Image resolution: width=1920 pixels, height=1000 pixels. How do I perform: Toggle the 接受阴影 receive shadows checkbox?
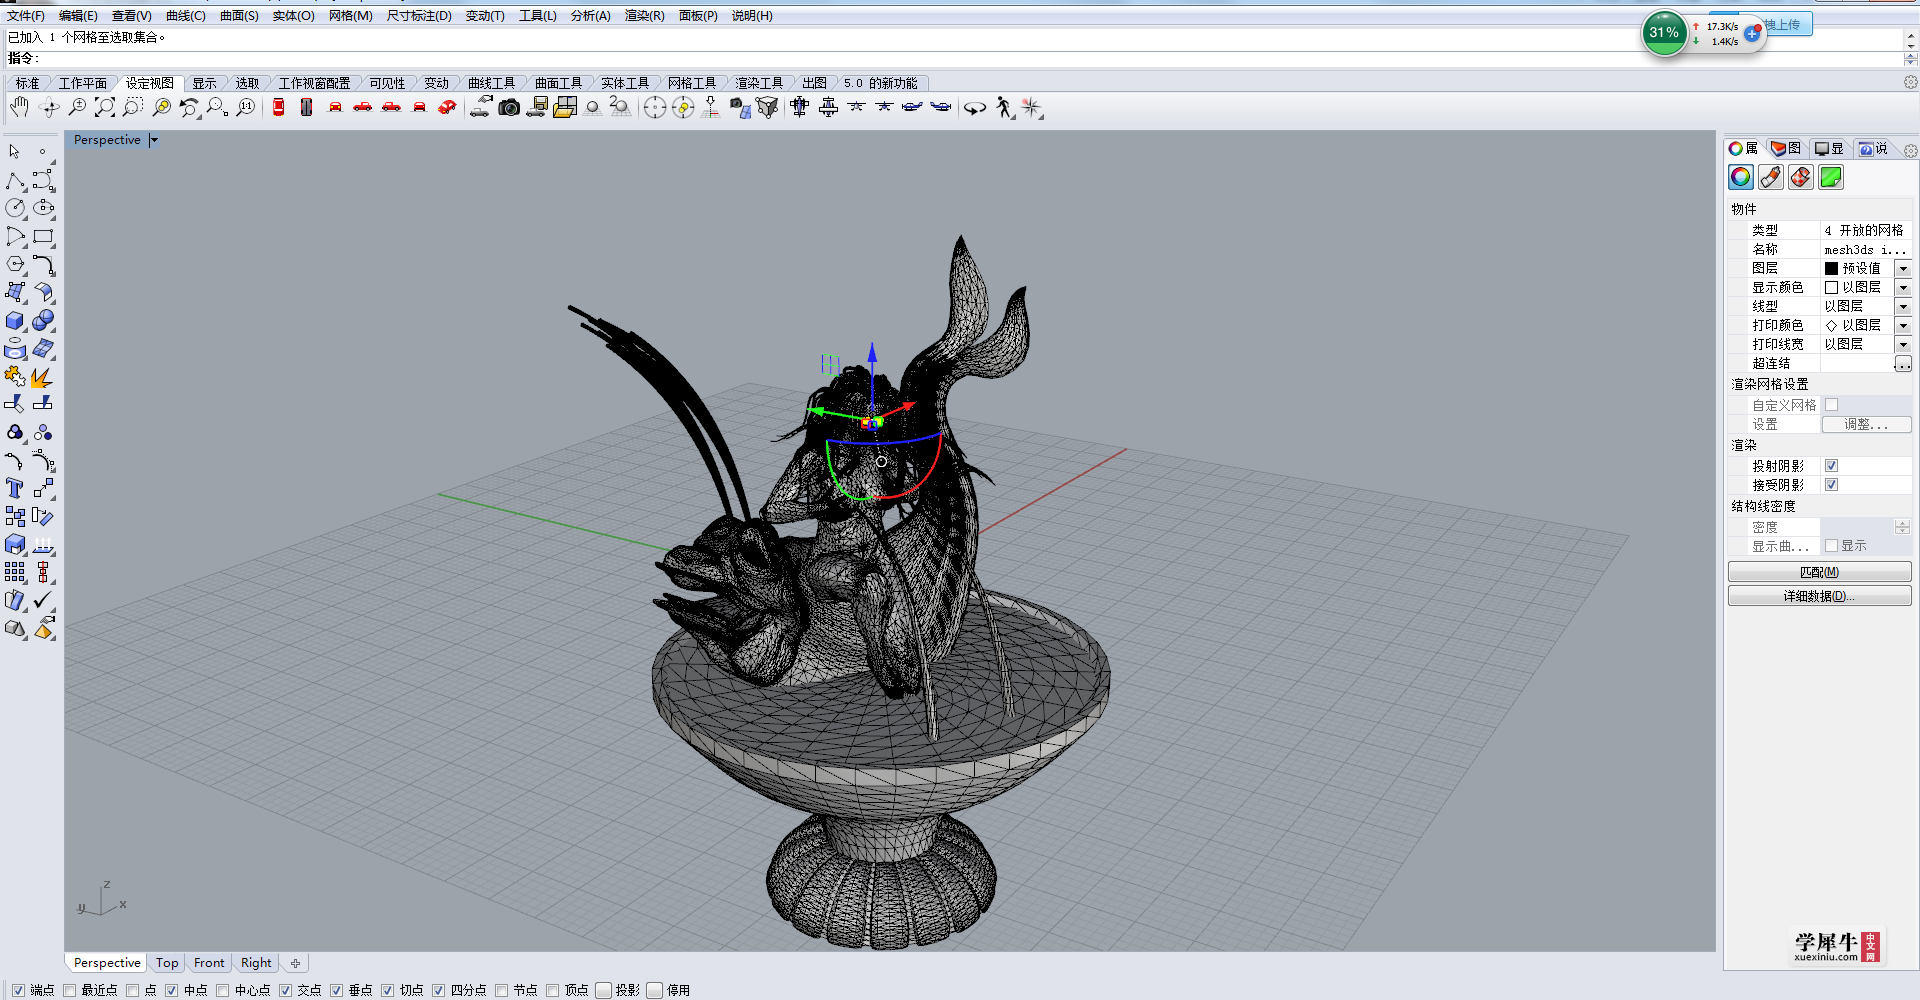(x=1831, y=485)
